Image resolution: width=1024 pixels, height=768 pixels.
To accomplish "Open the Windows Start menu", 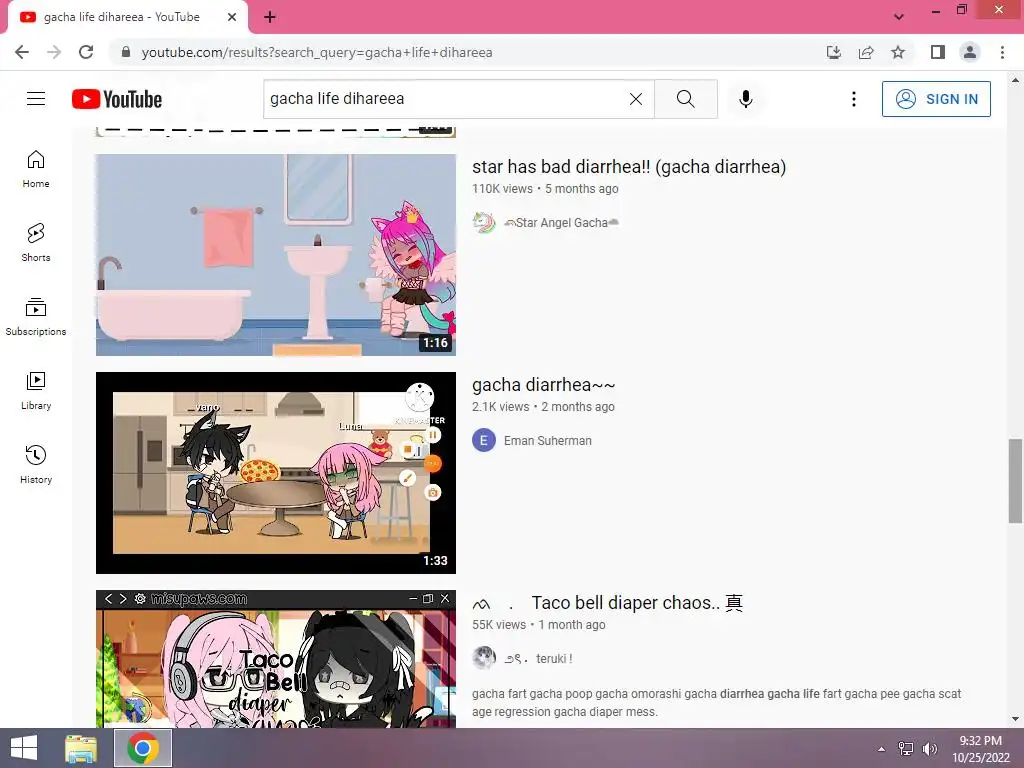I will (24, 748).
